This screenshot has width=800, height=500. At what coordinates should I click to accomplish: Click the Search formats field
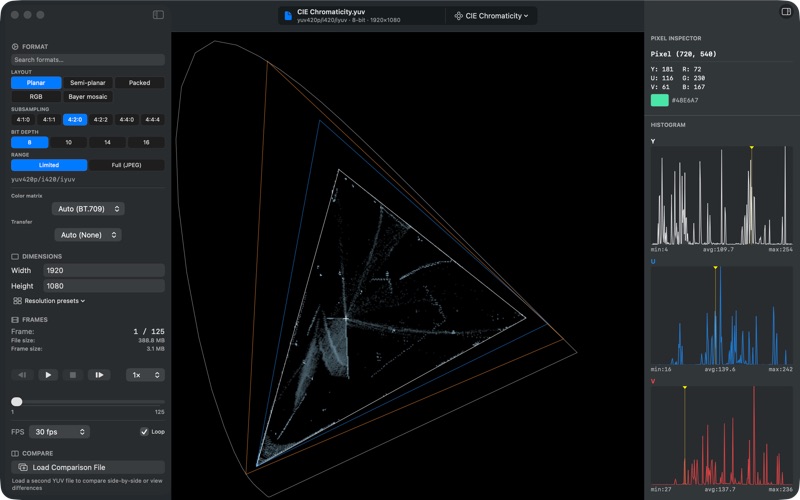click(88, 60)
